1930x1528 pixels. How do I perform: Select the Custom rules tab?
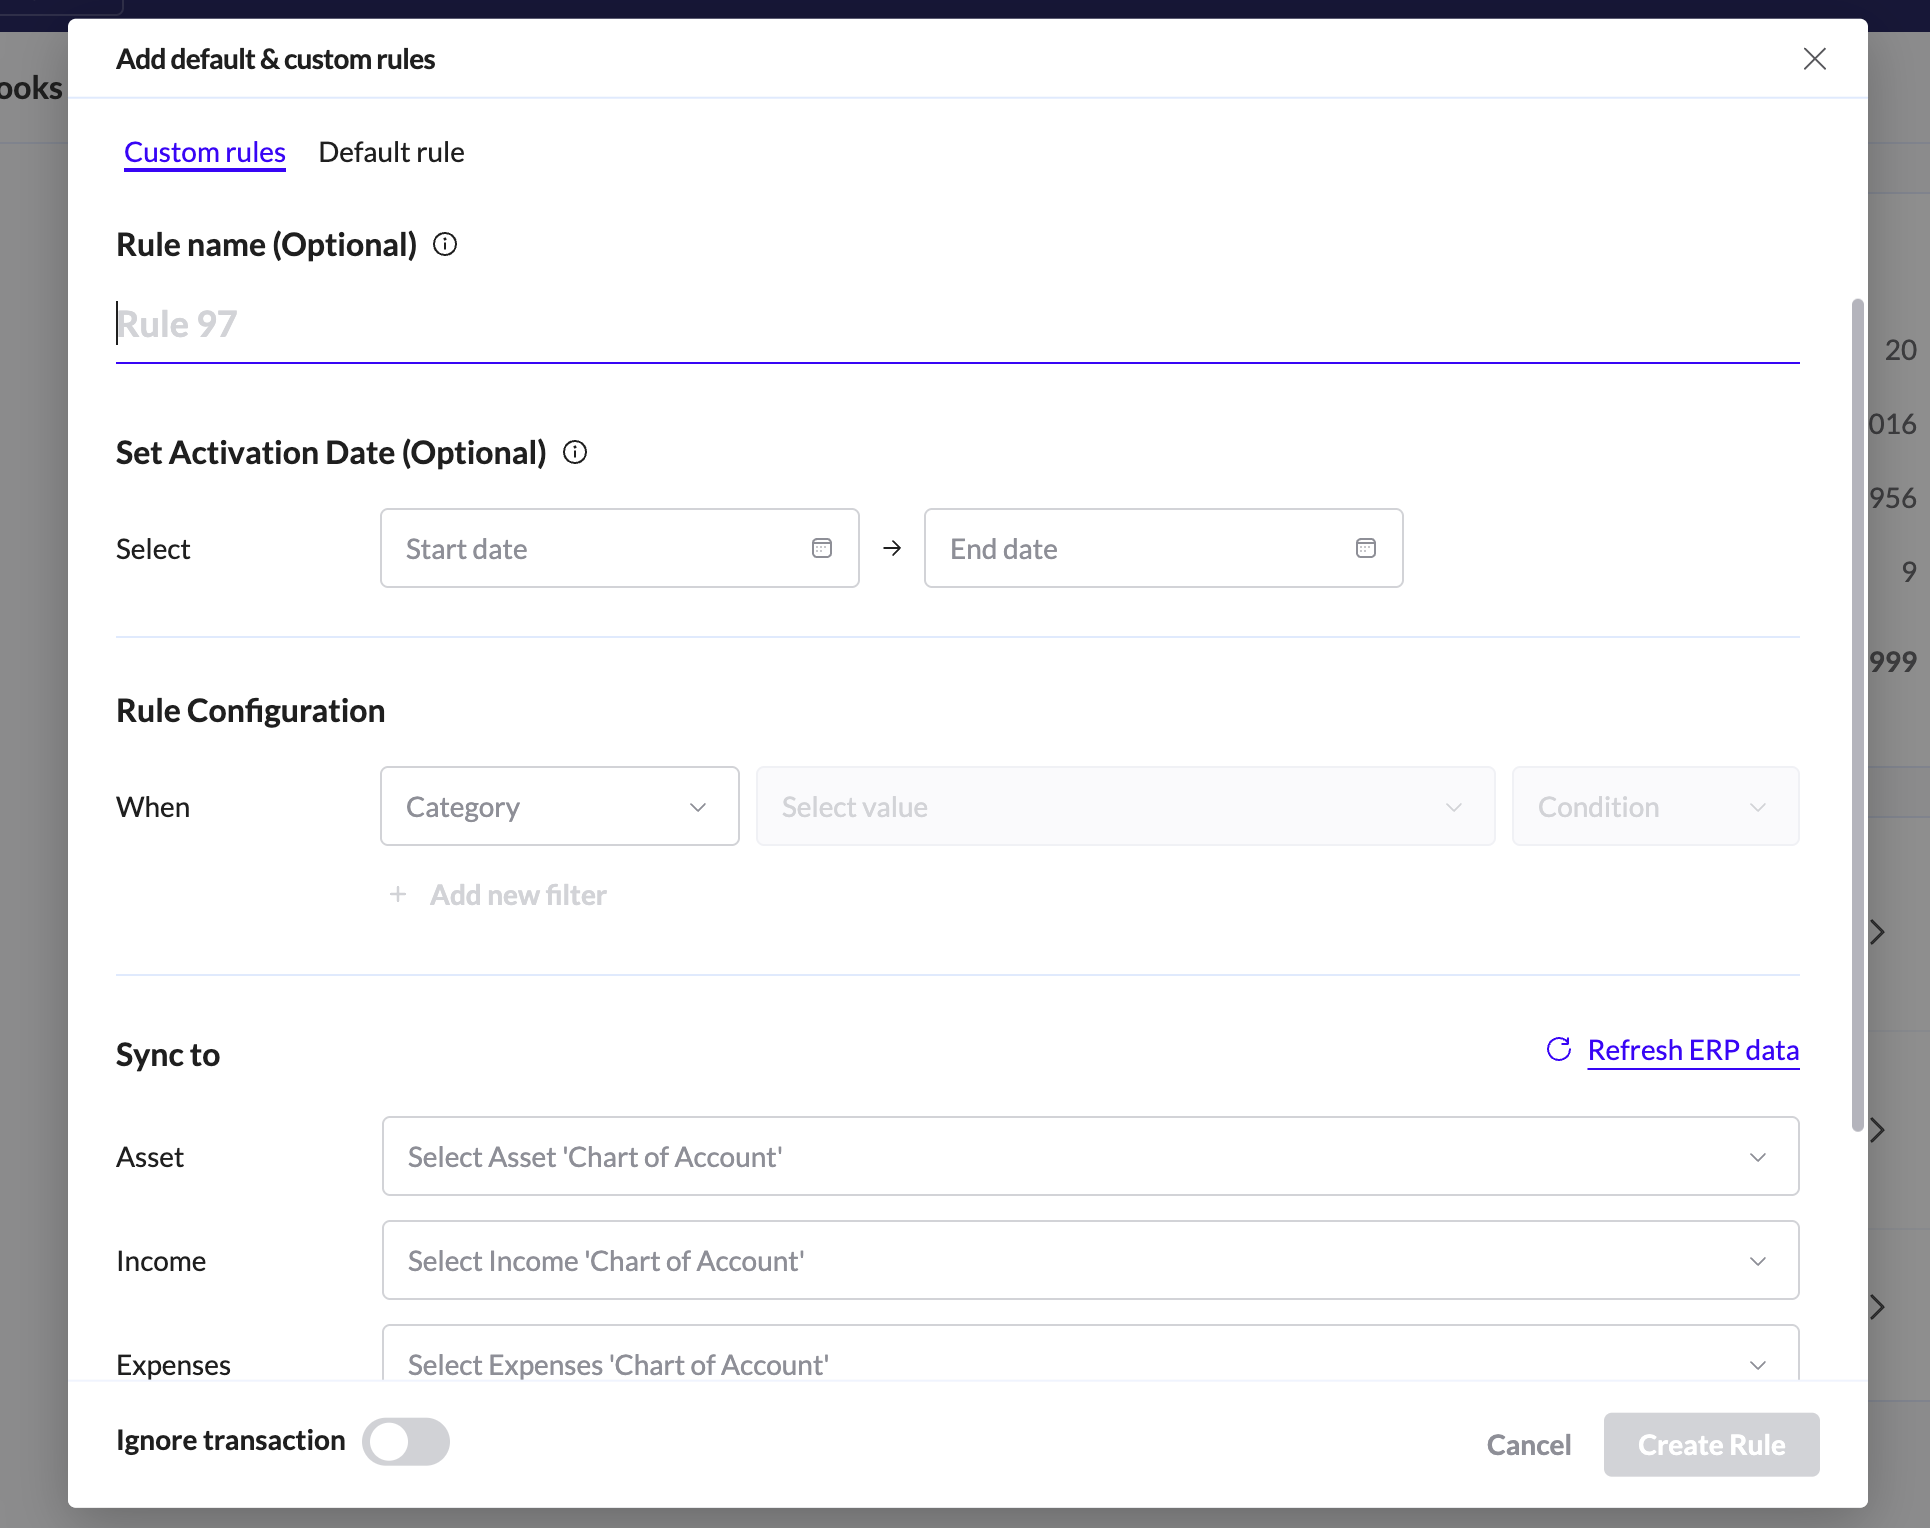point(205,152)
